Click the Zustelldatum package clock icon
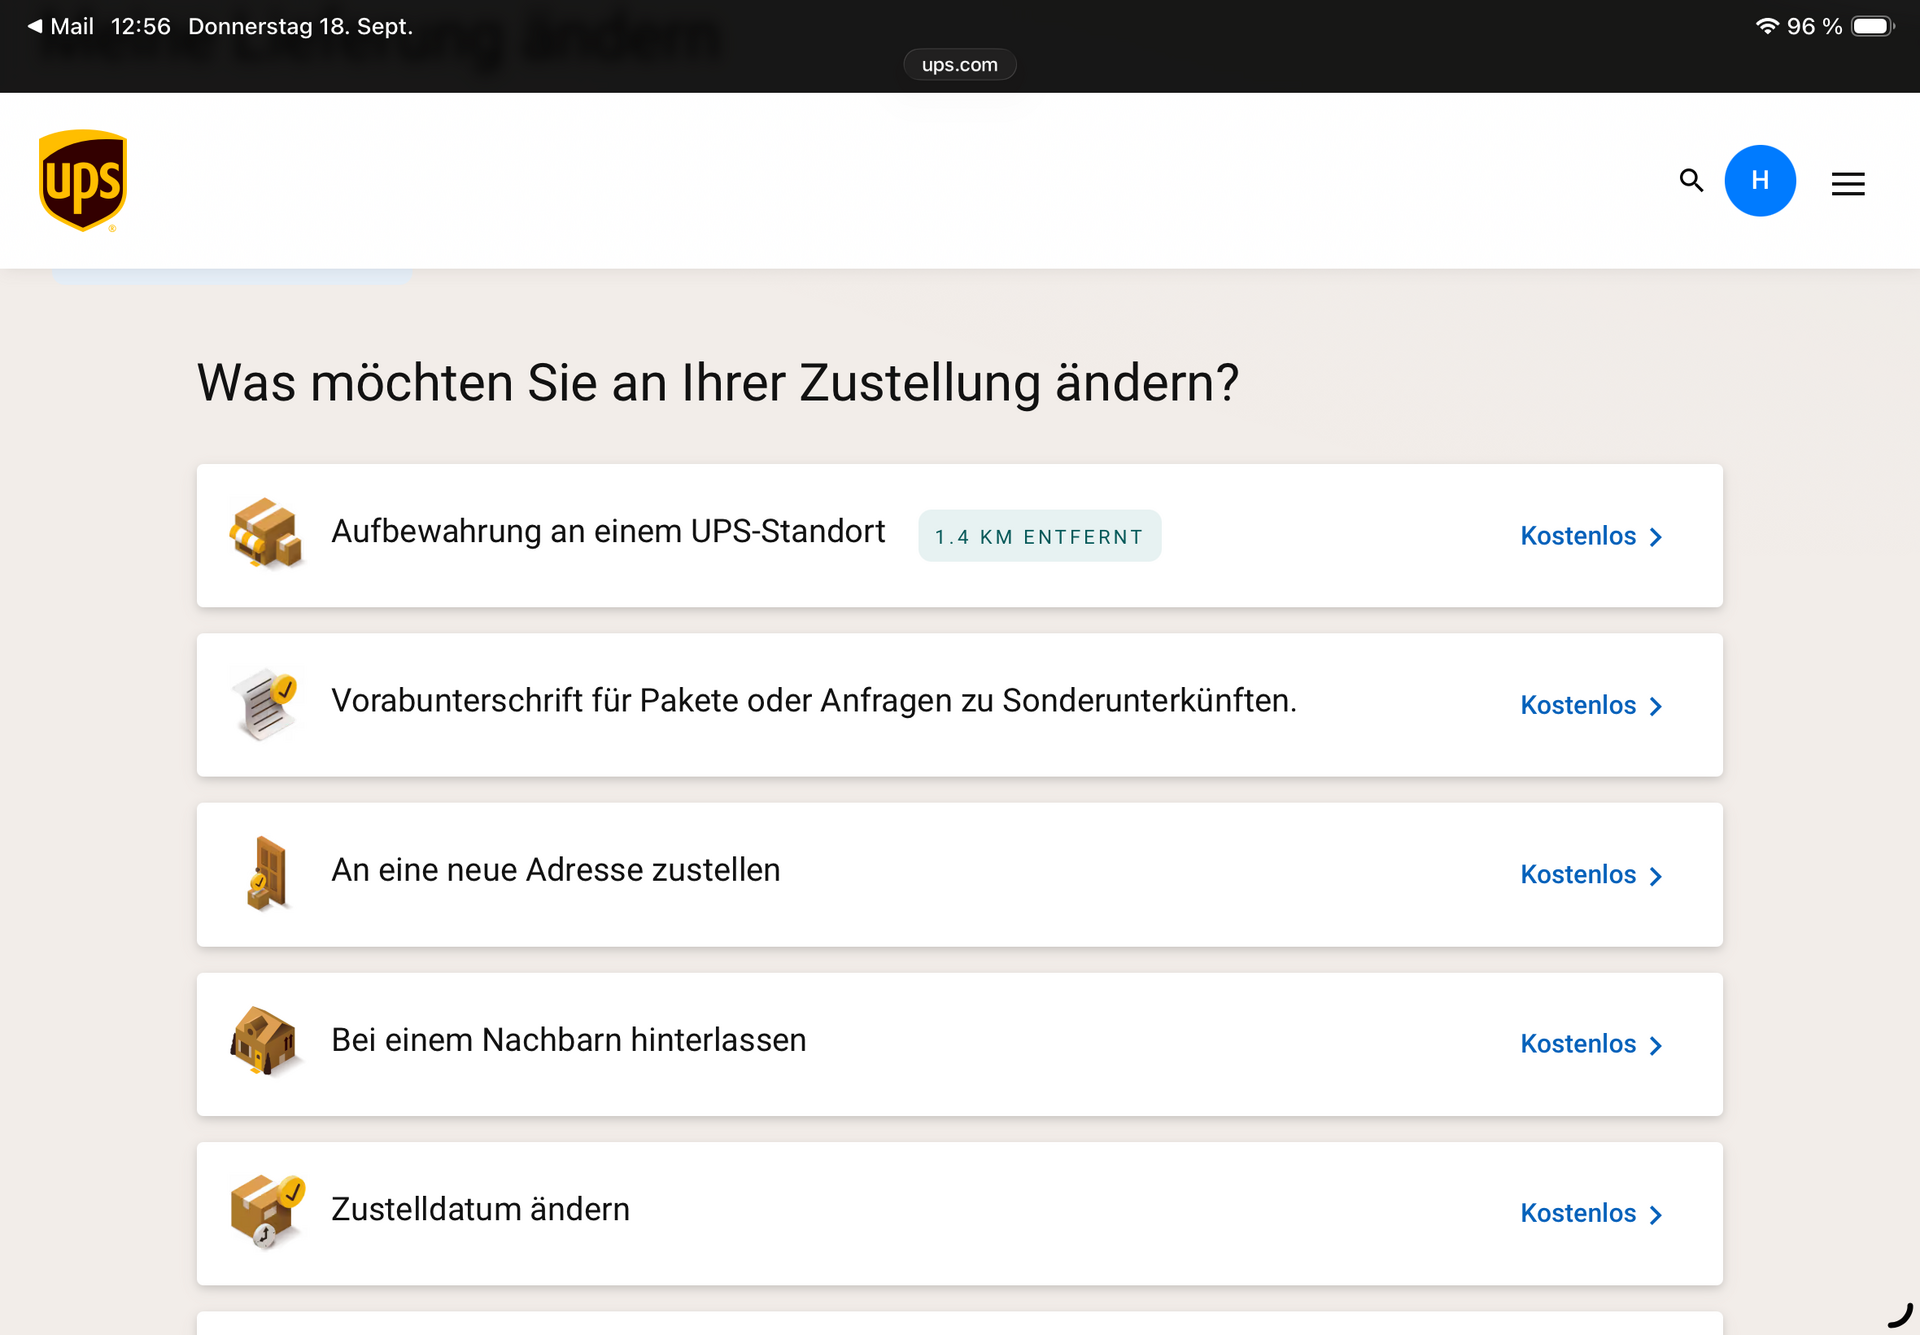The image size is (1920, 1335). (x=266, y=1211)
